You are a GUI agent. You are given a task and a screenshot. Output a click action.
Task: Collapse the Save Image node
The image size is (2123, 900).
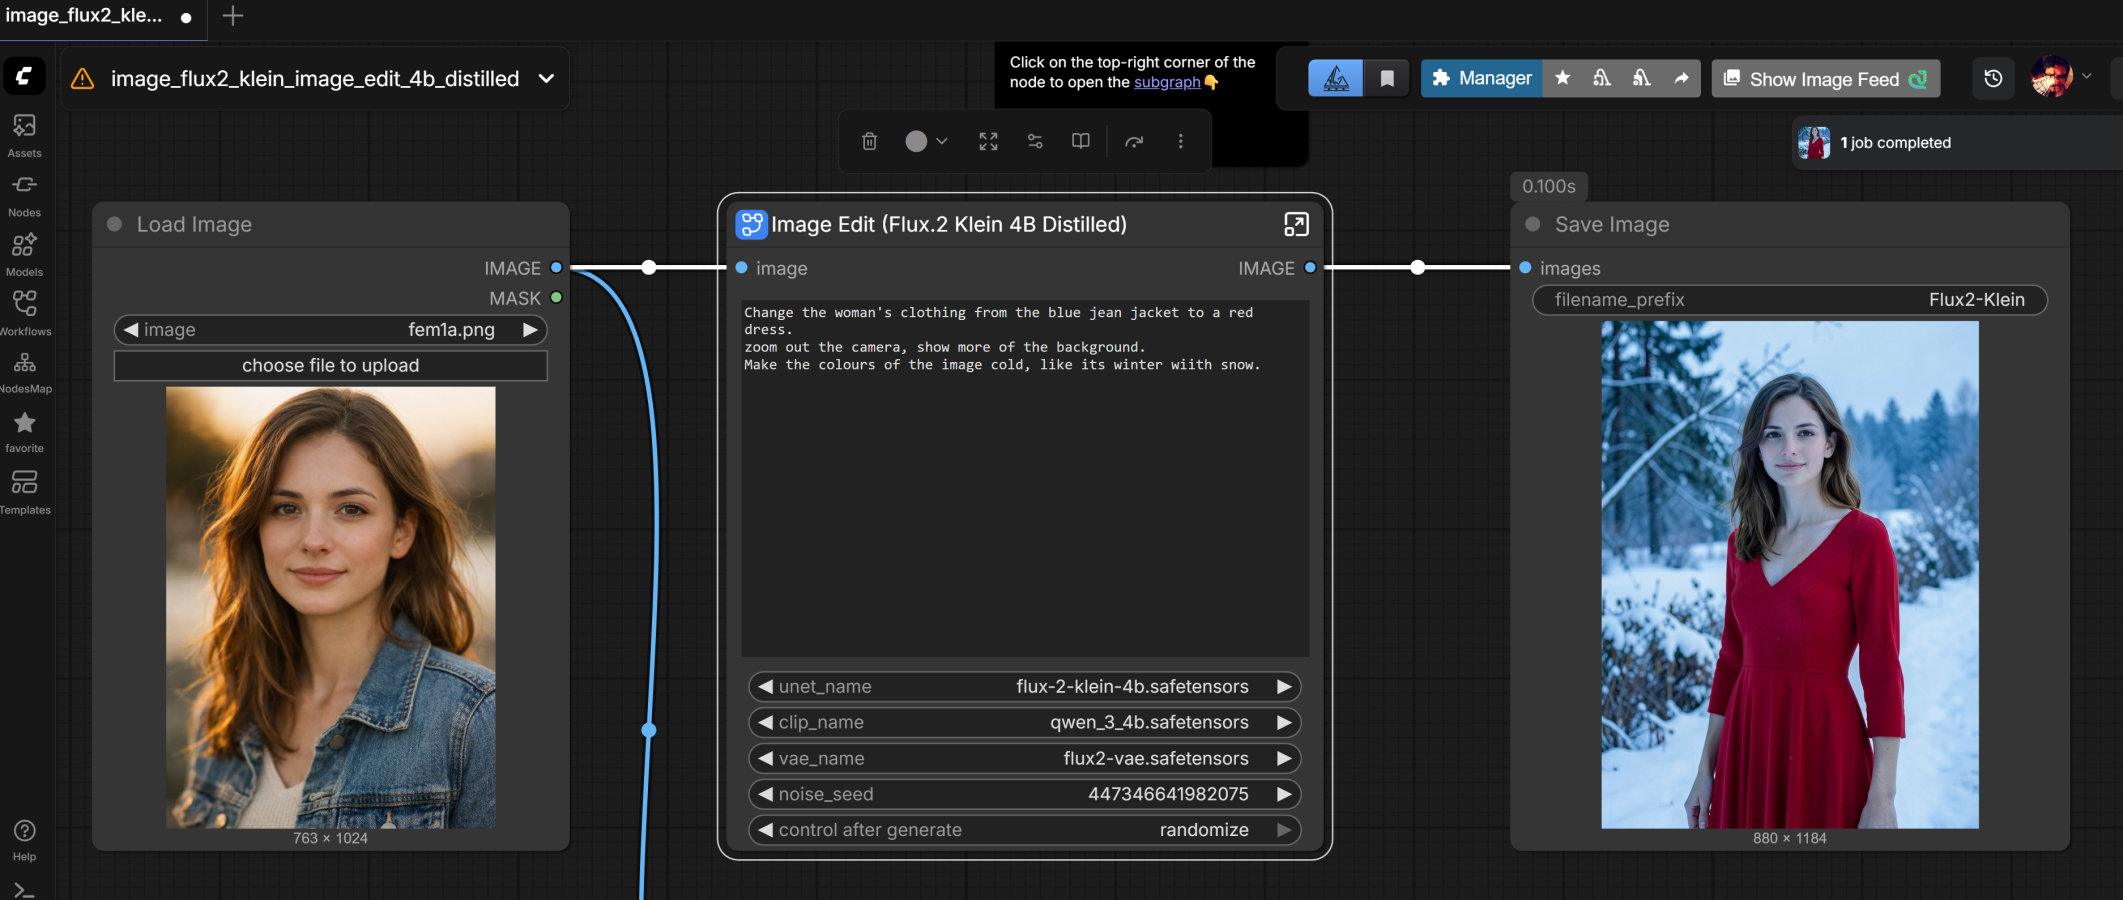click(x=1533, y=225)
